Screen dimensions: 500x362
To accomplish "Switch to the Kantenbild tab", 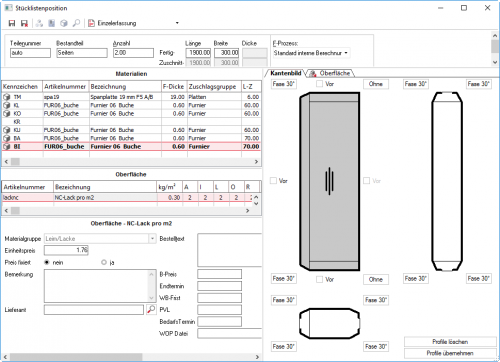I will [x=286, y=73].
